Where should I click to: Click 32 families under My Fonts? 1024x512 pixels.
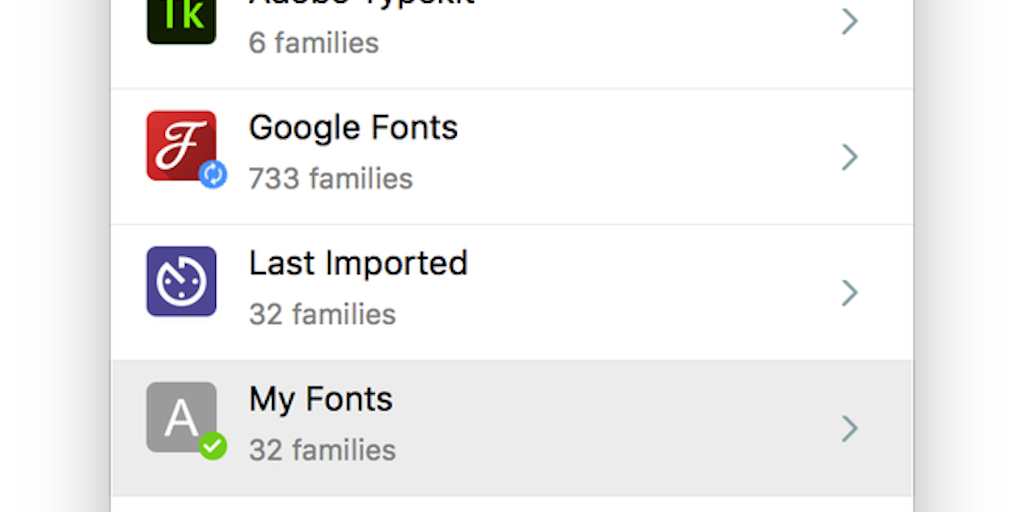pyautogui.click(x=322, y=450)
